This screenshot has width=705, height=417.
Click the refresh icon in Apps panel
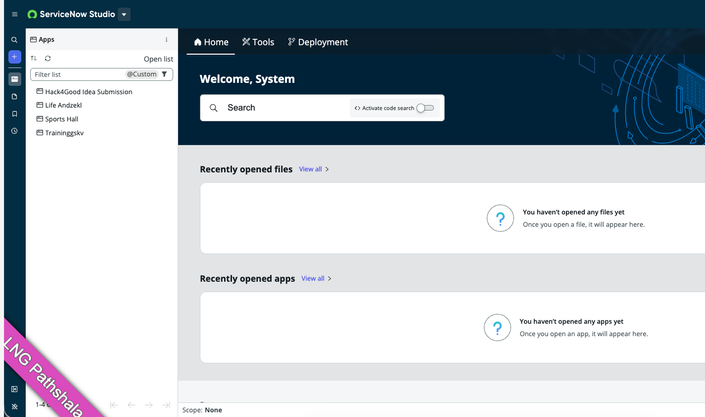(47, 59)
